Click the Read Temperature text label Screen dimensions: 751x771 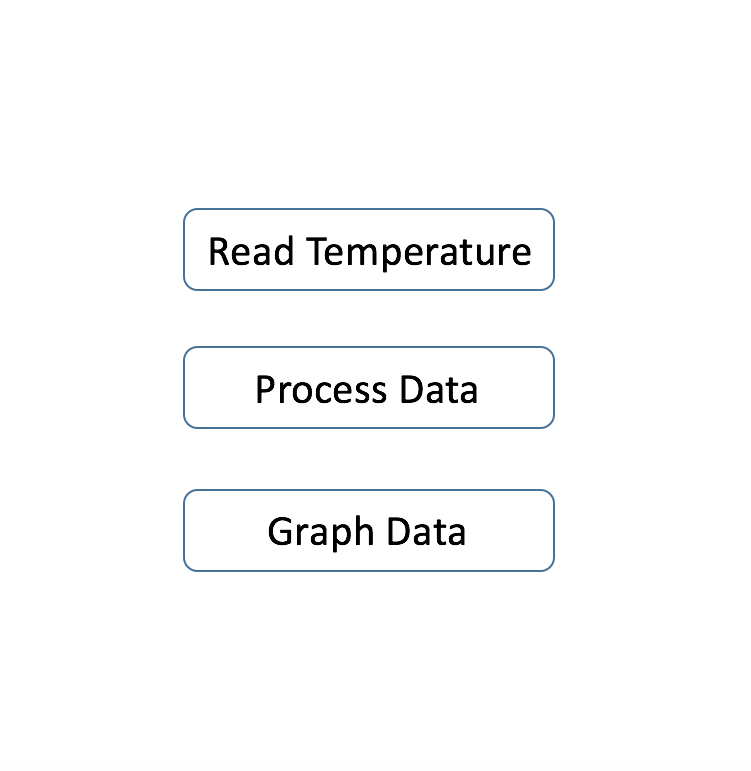pyautogui.click(x=368, y=251)
